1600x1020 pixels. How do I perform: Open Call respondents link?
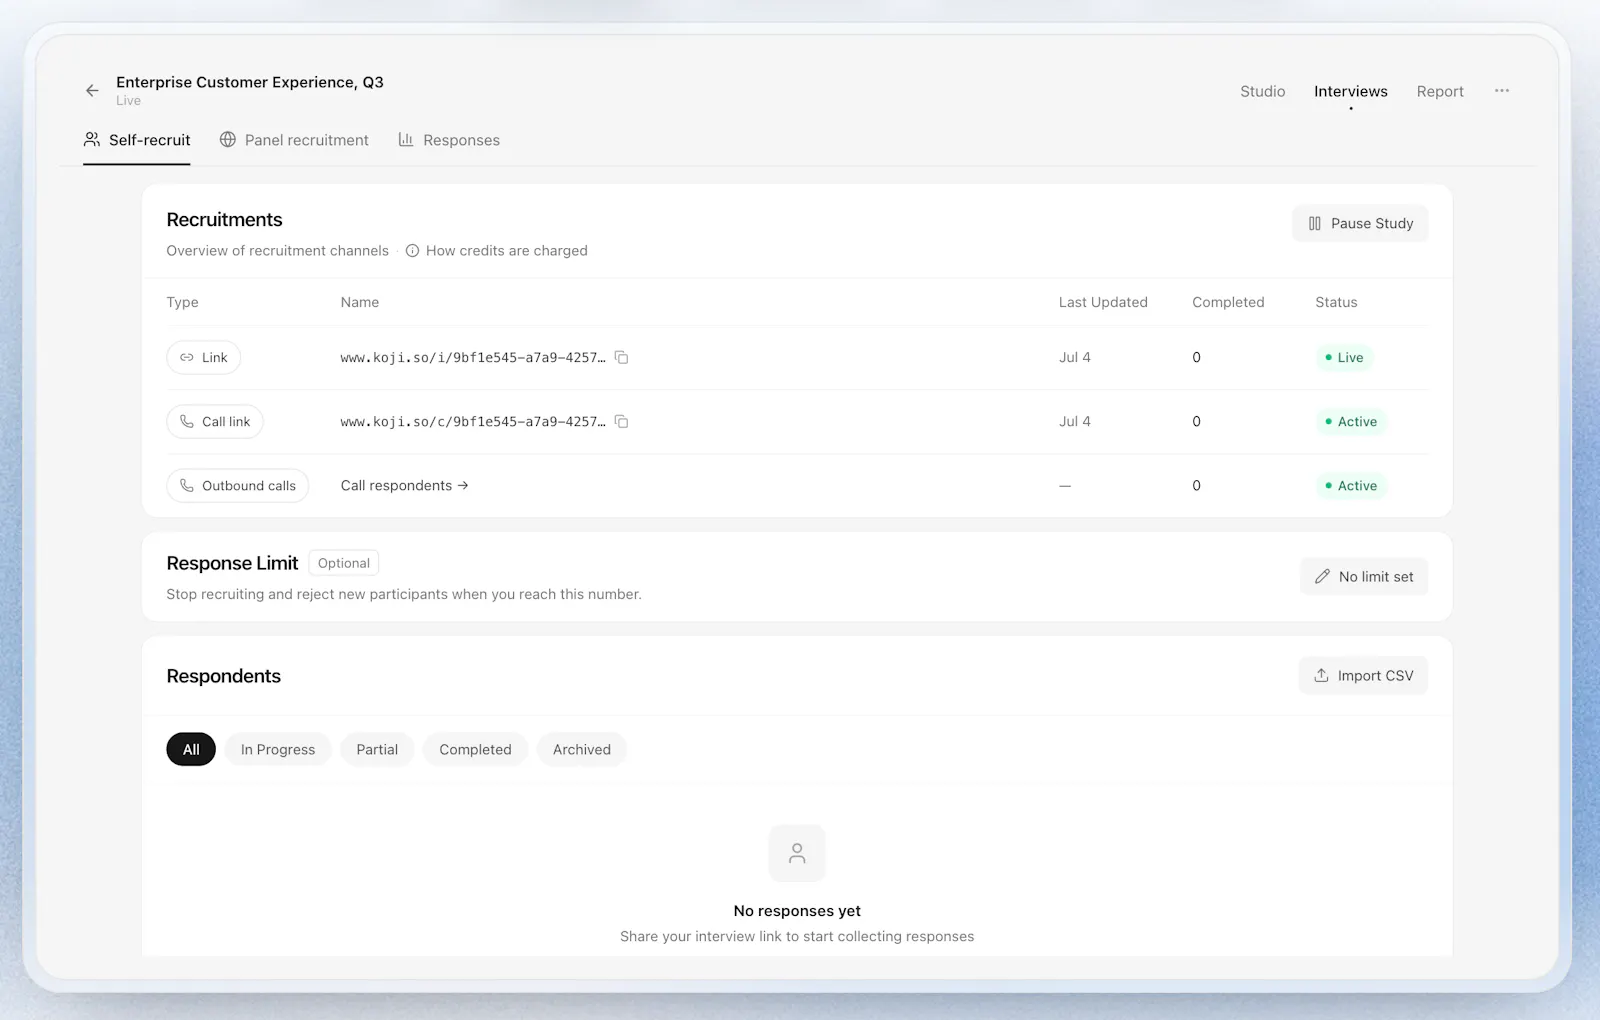[x=404, y=485]
